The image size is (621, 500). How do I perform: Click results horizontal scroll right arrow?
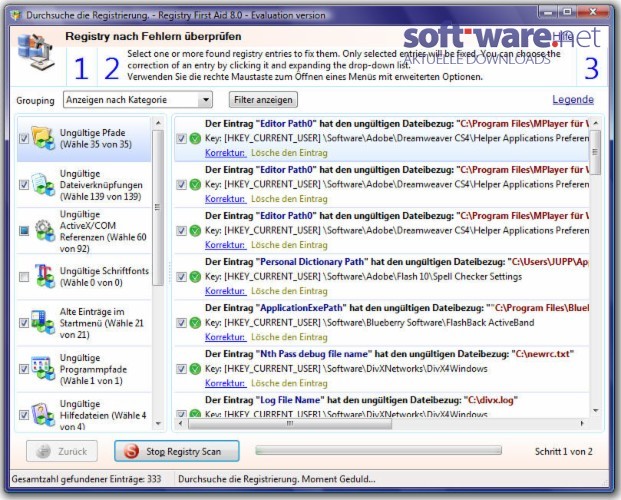[x=582, y=424]
